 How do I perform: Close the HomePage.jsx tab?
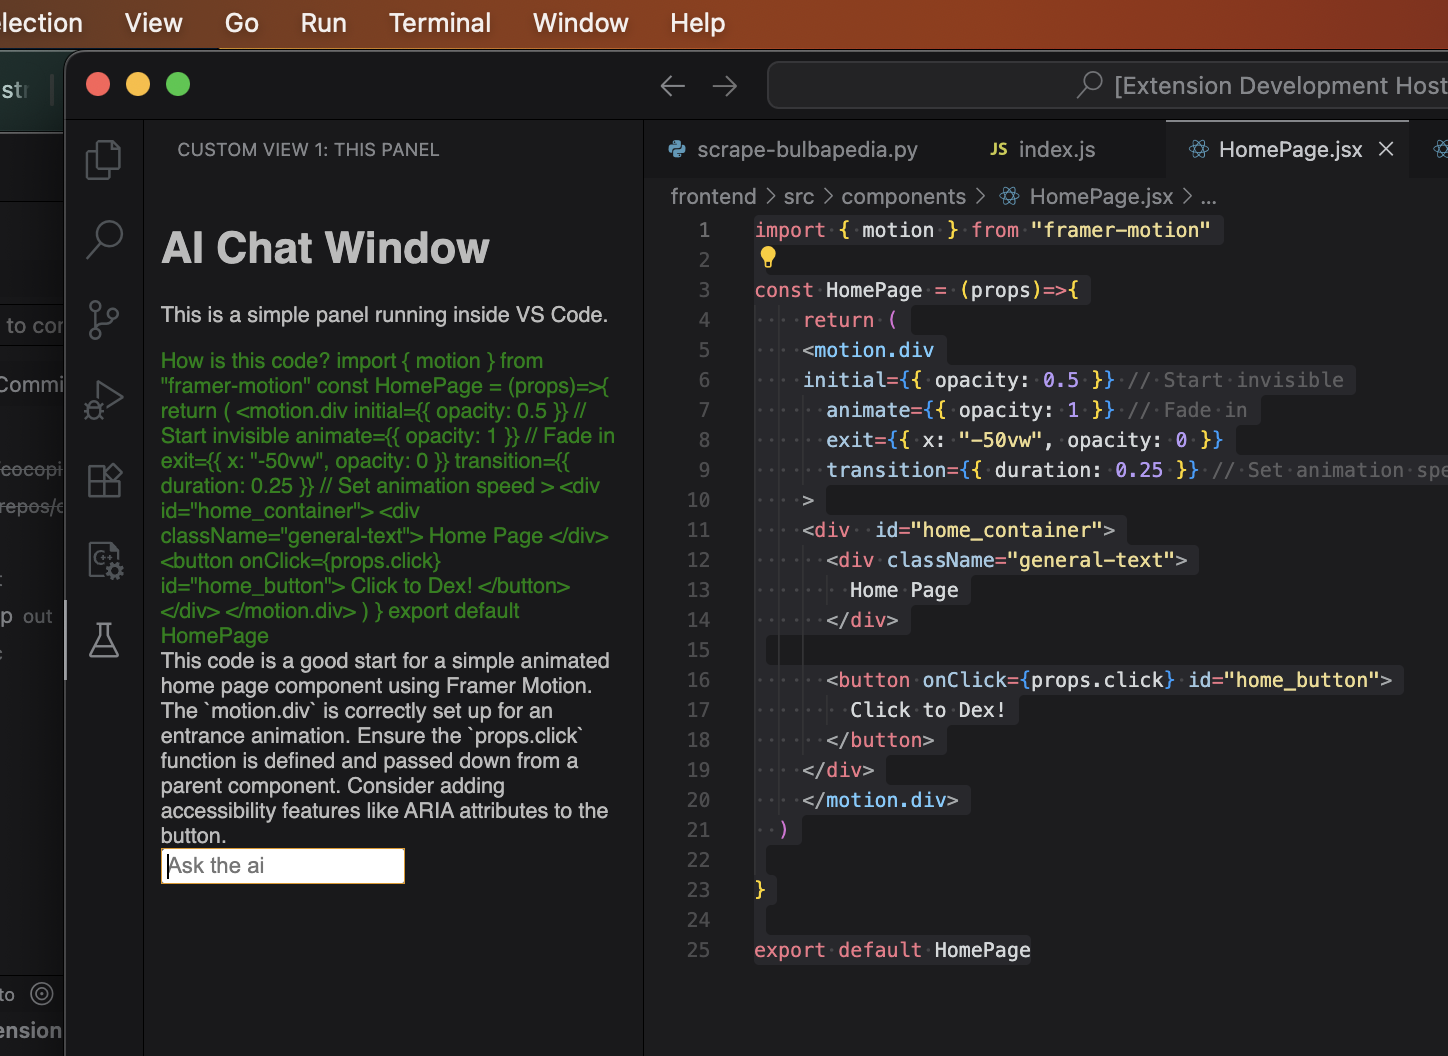tap(1386, 149)
